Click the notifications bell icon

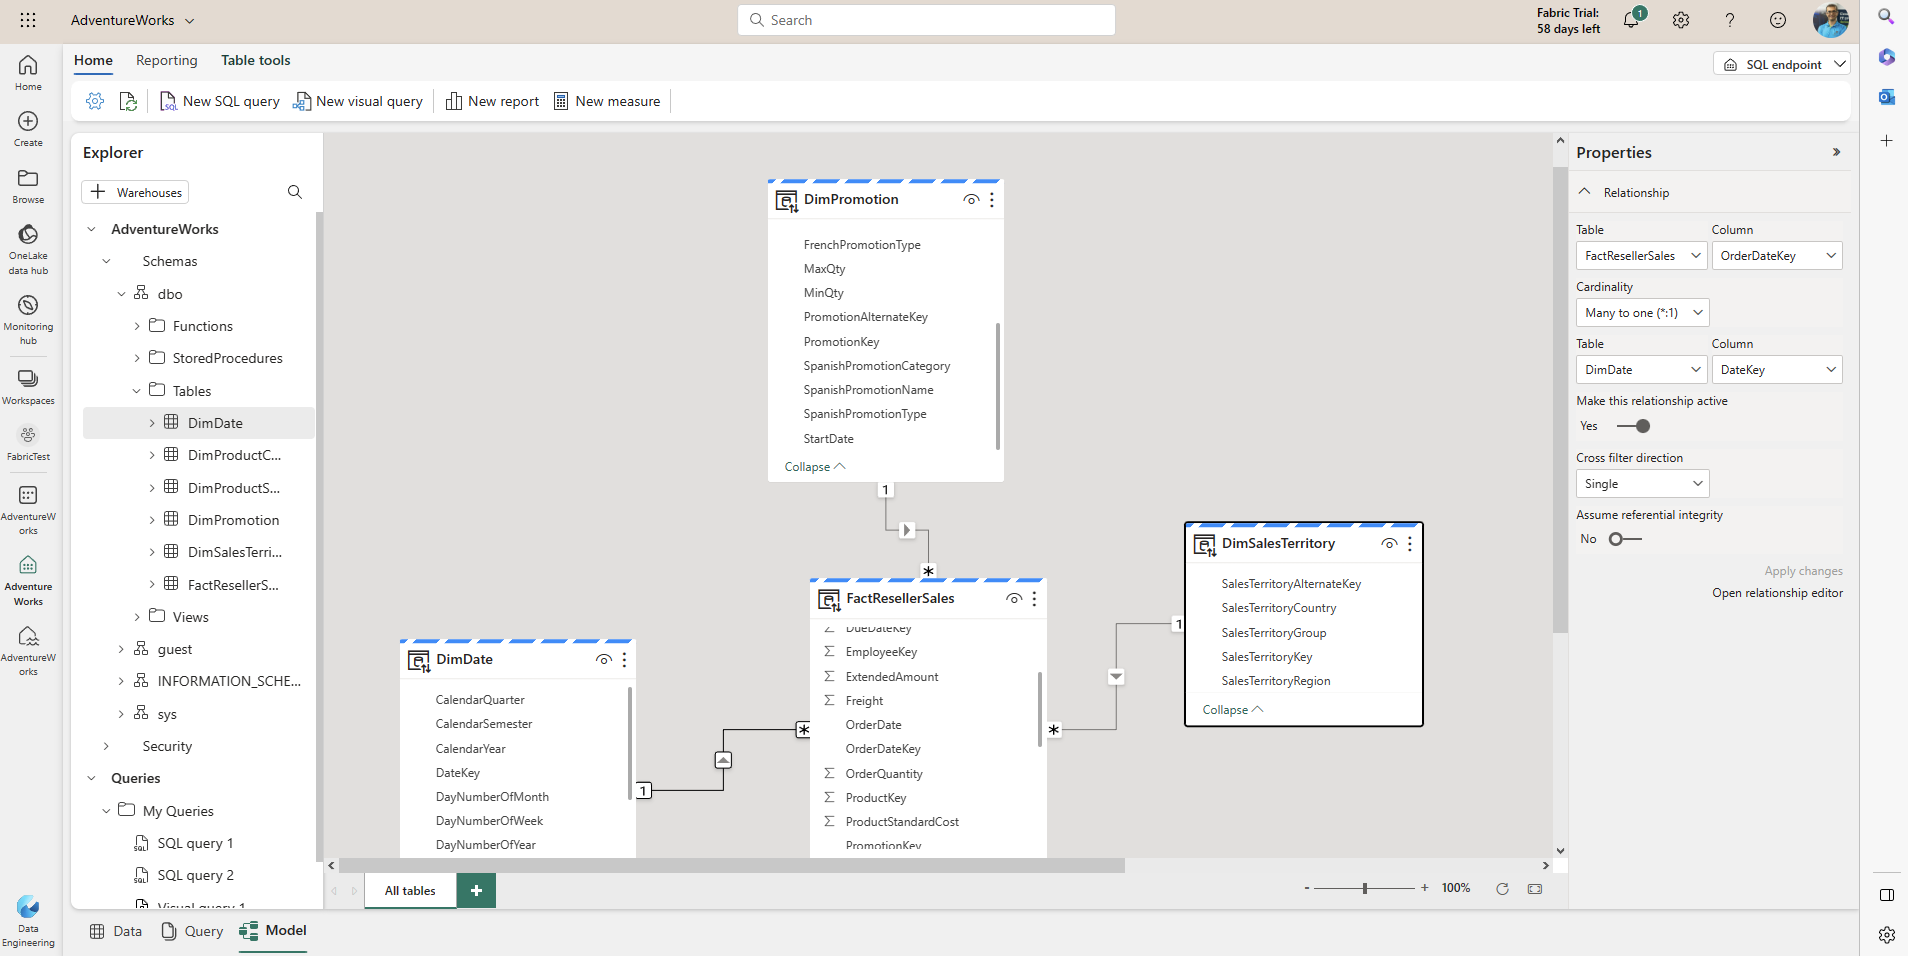[1631, 20]
